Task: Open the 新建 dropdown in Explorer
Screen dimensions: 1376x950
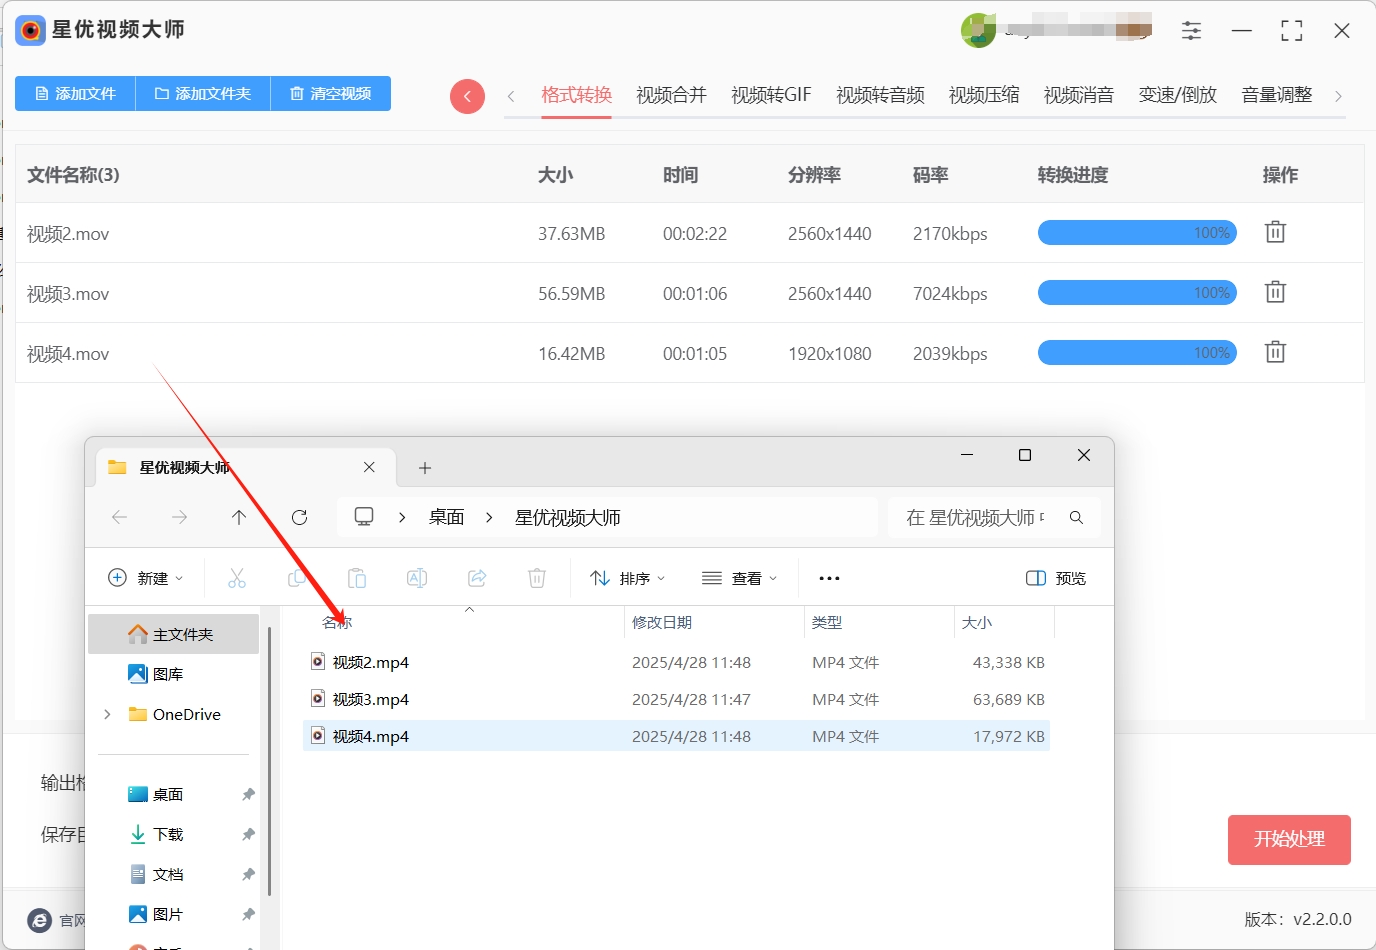Action: click(146, 578)
